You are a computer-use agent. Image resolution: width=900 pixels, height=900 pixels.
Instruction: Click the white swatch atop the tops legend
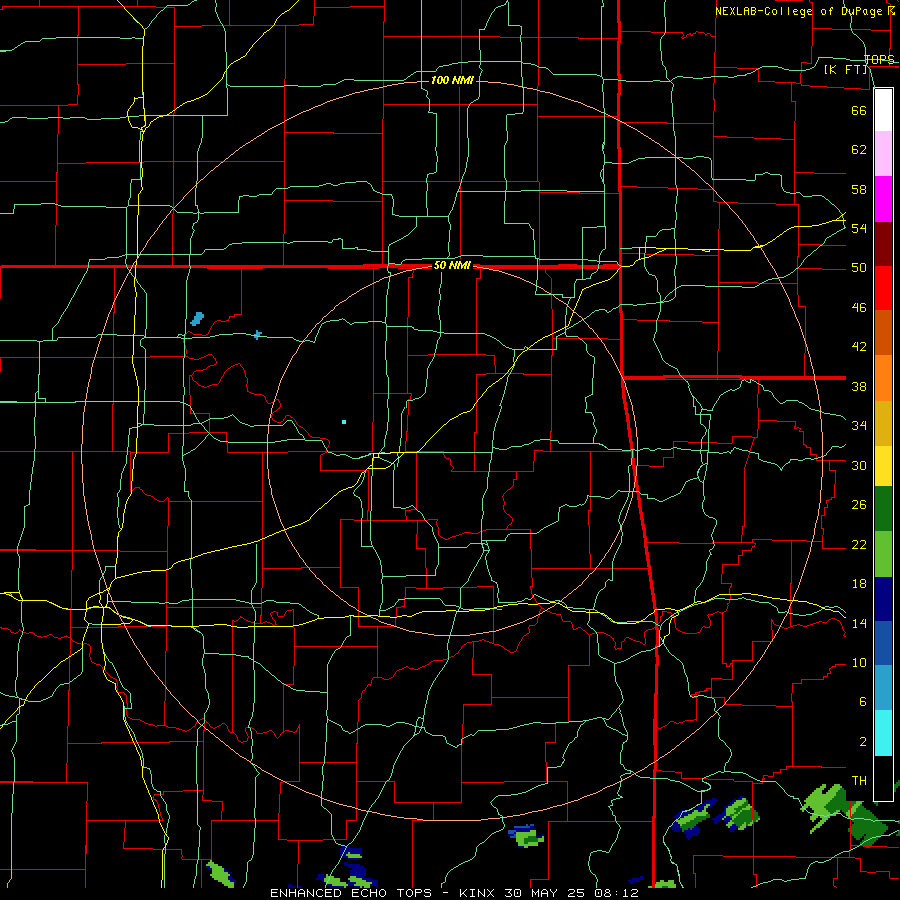click(x=883, y=110)
